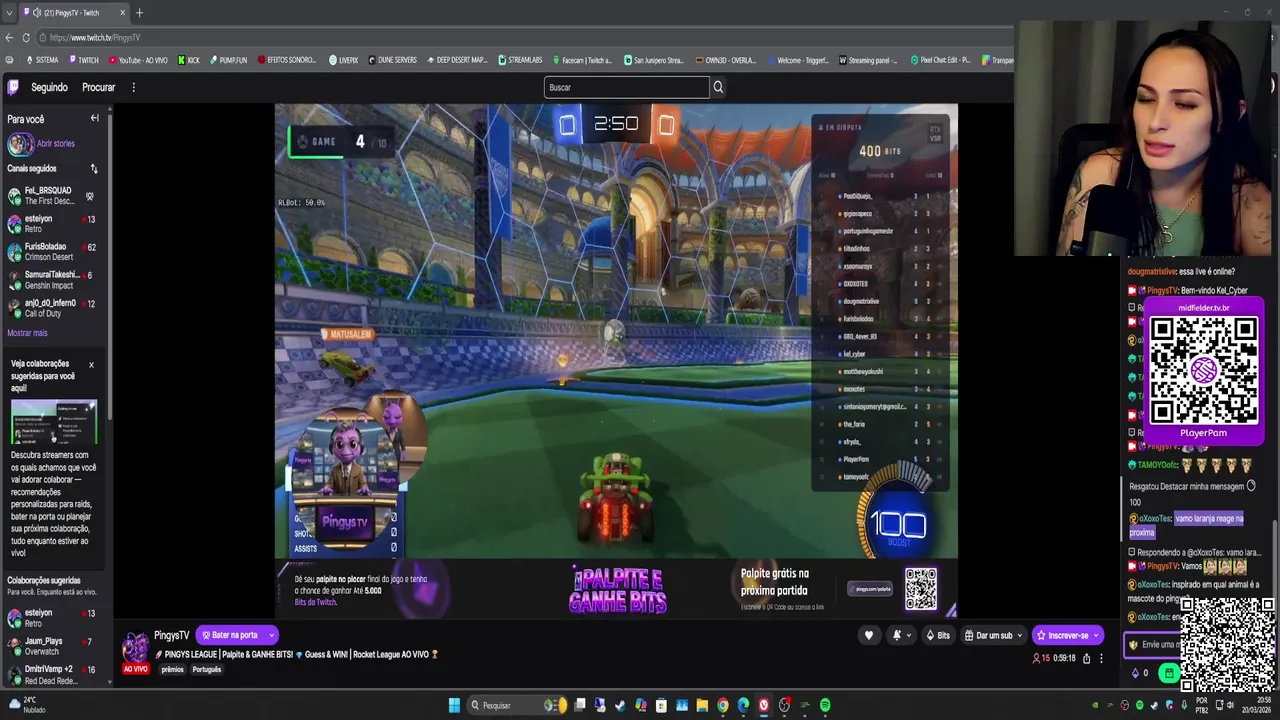Screen dimensions: 1280x720
Task: Open anj0_d0_infern0 Call of Duty channel
Action: click(52, 307)
